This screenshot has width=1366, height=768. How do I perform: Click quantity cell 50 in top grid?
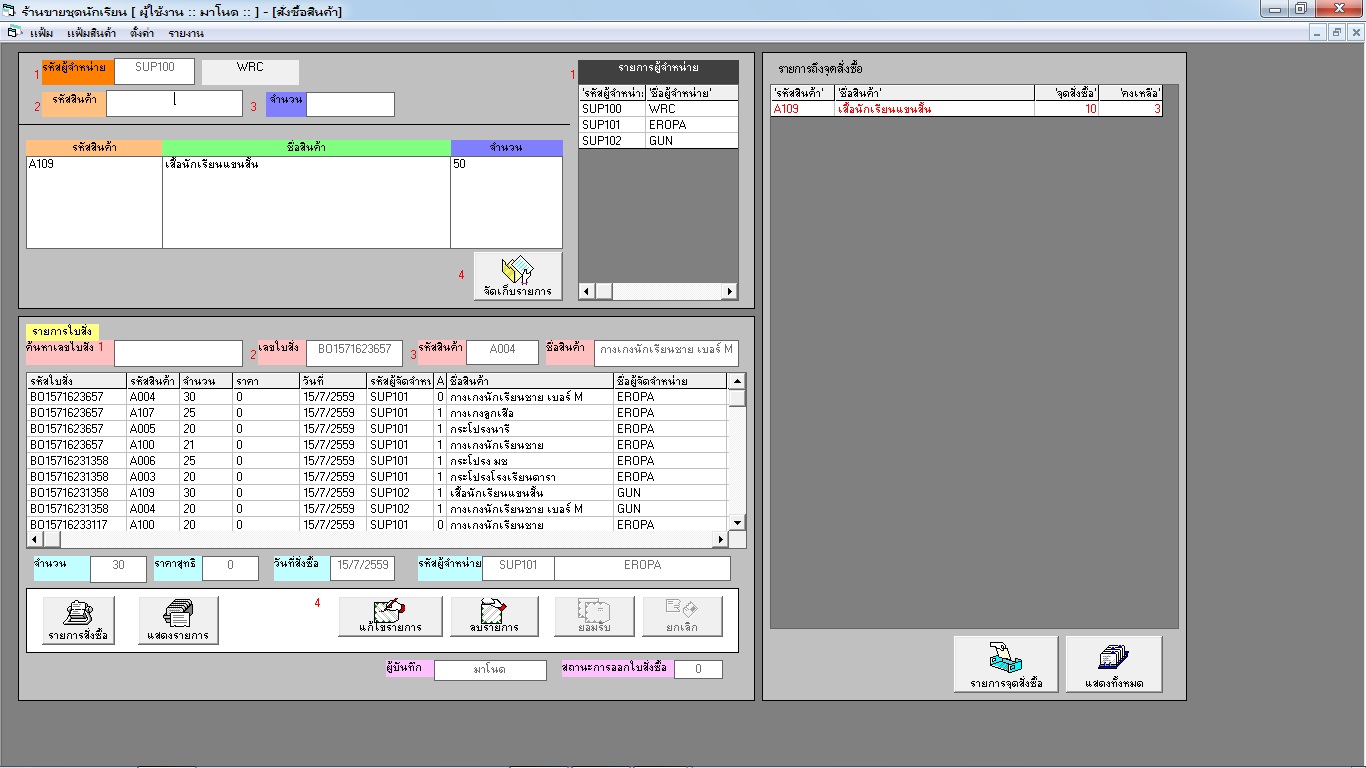[x=506, y=164]
